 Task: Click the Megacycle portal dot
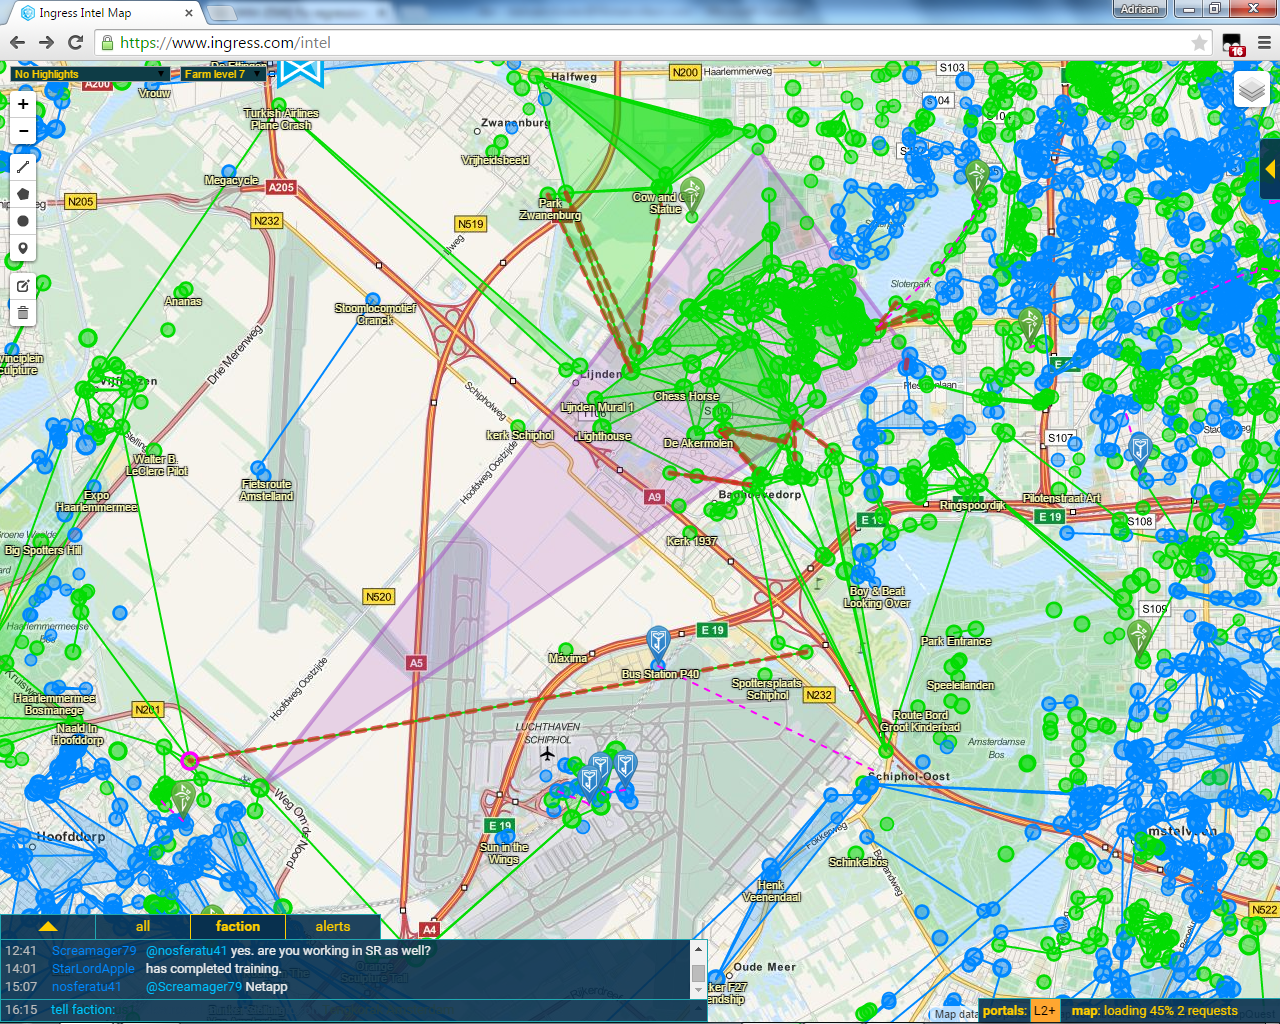[229, 172]
